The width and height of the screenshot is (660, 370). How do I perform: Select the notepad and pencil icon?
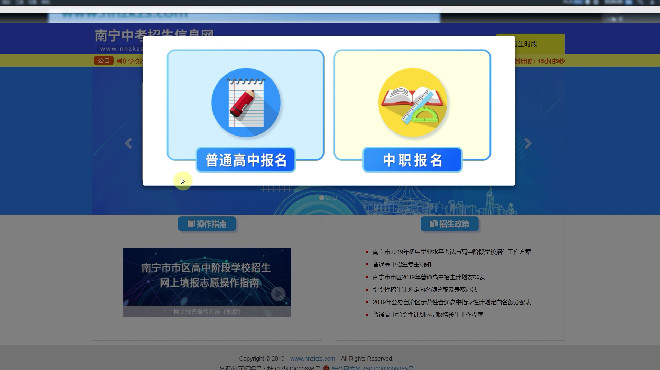click(x=246, y=103)
